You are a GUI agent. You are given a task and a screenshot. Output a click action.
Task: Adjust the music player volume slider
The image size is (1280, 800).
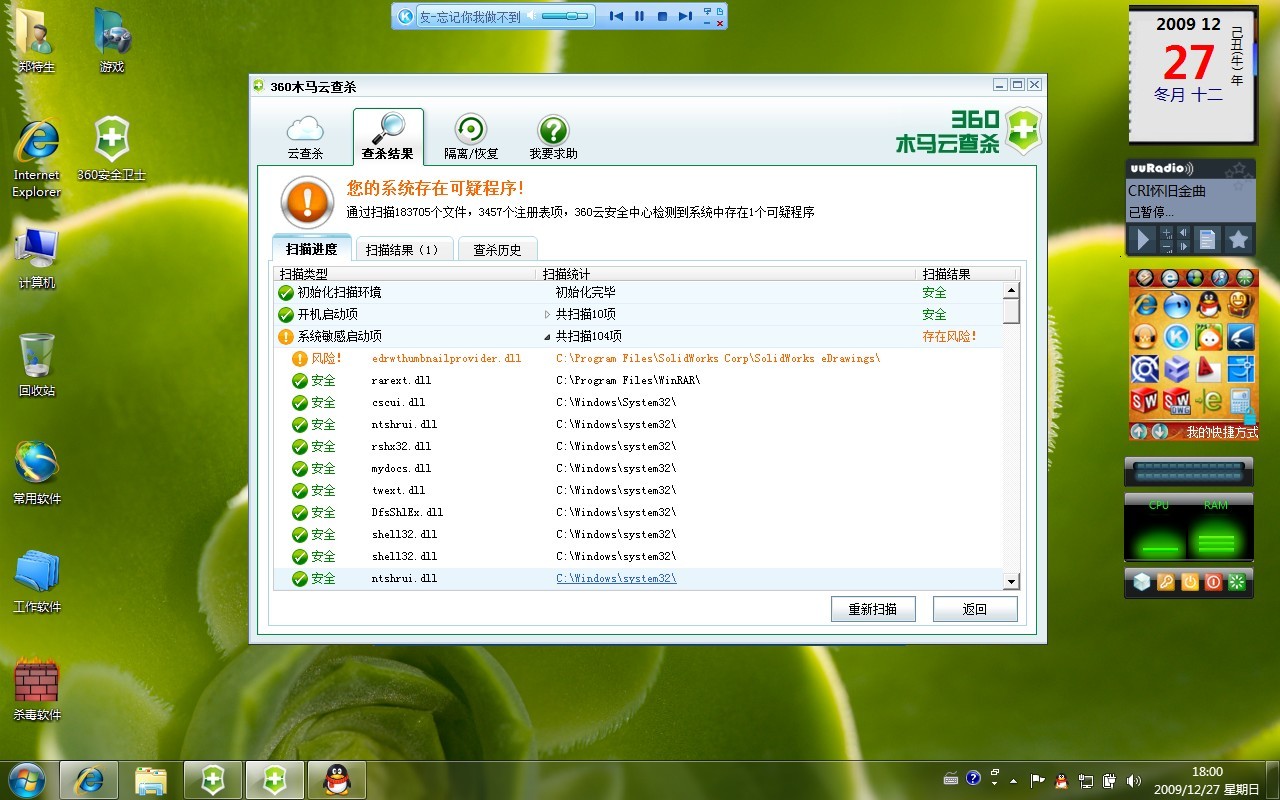(x=565, y=16)
